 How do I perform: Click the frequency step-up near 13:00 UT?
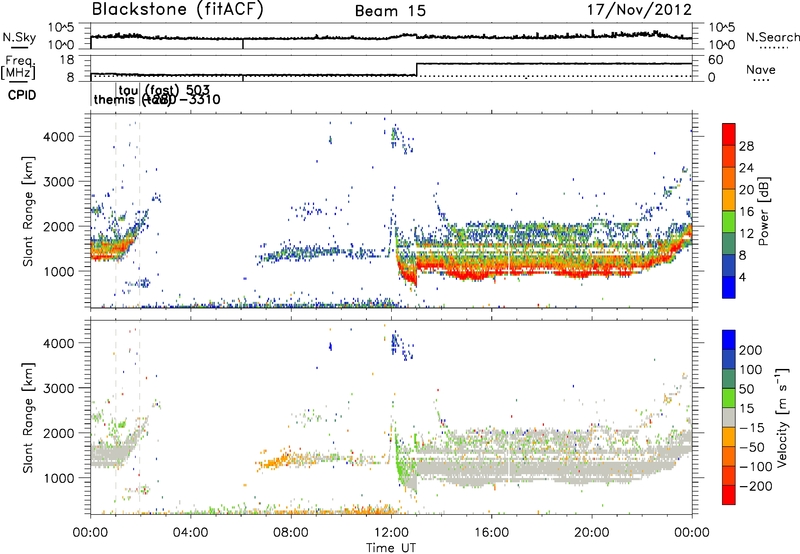coord(417,69)
